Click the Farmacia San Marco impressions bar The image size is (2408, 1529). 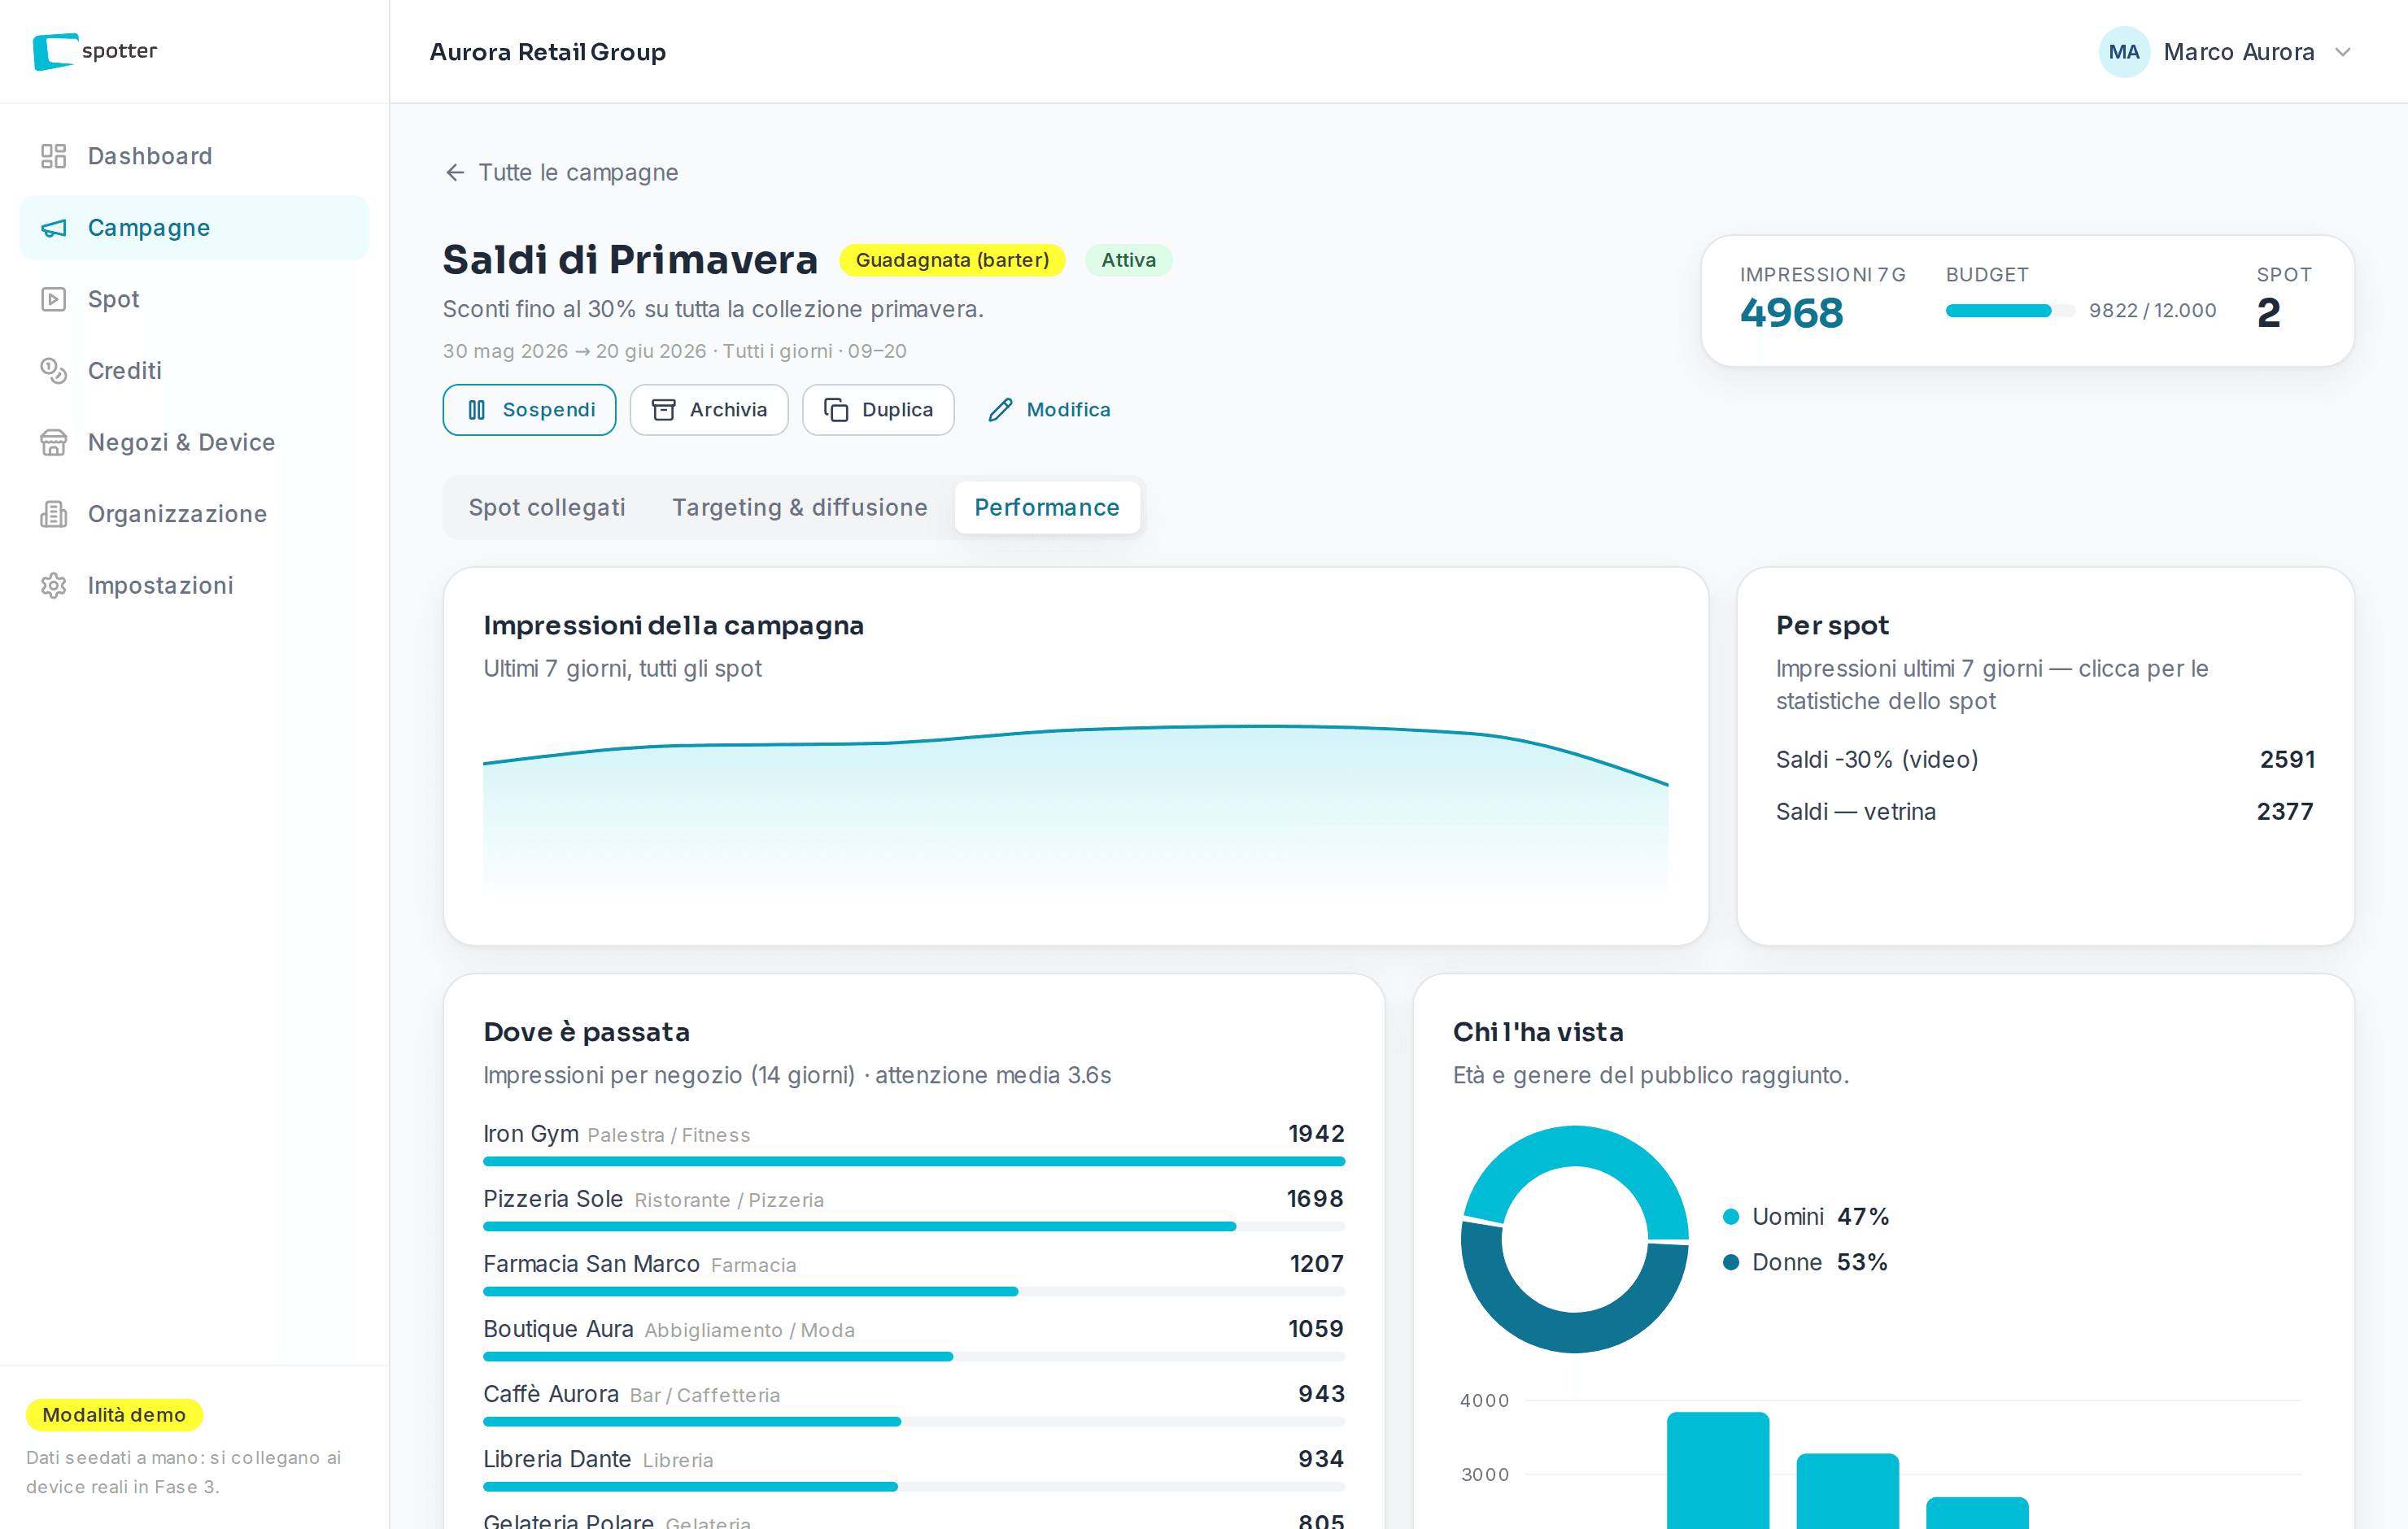pos(914,1292)
